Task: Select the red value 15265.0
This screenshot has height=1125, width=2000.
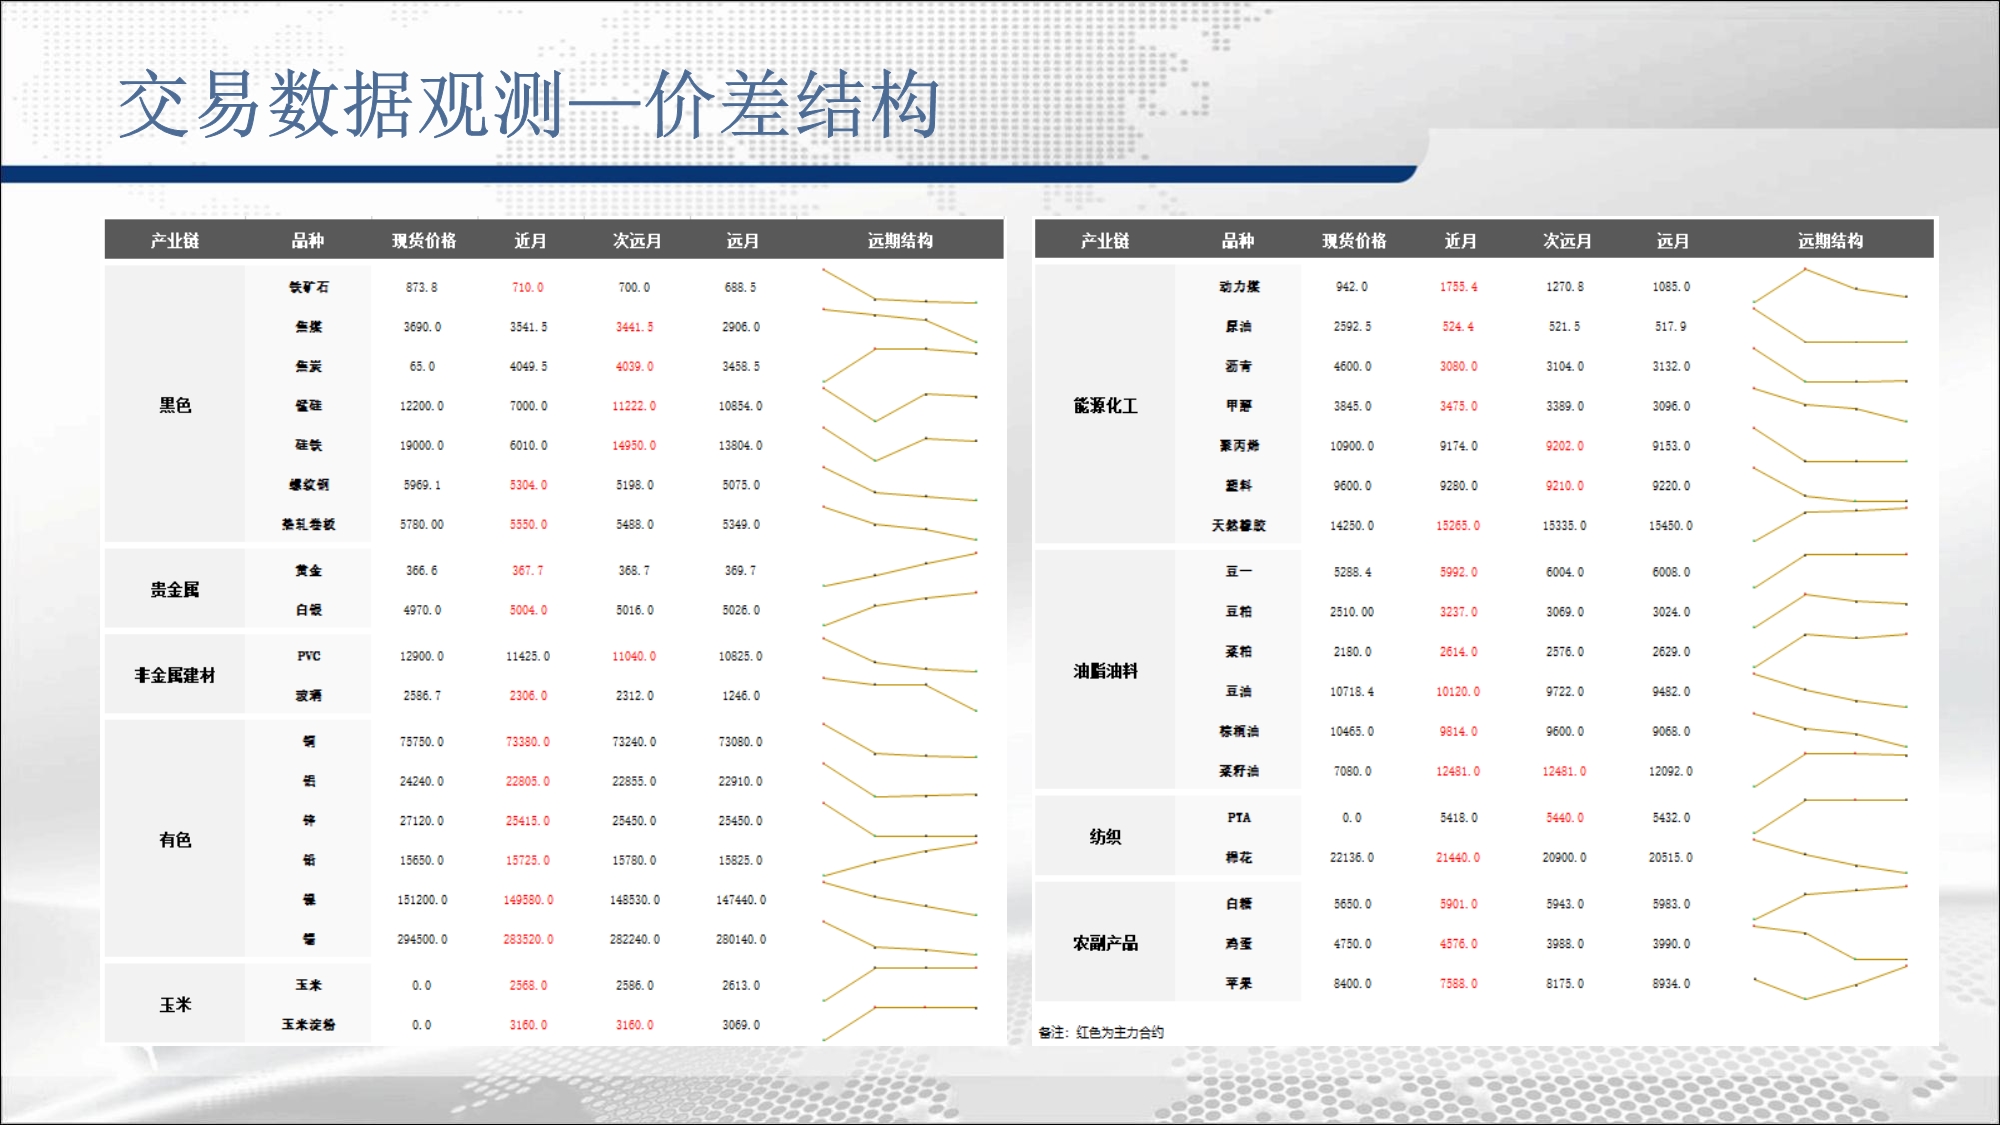Action: (1459, 525)
